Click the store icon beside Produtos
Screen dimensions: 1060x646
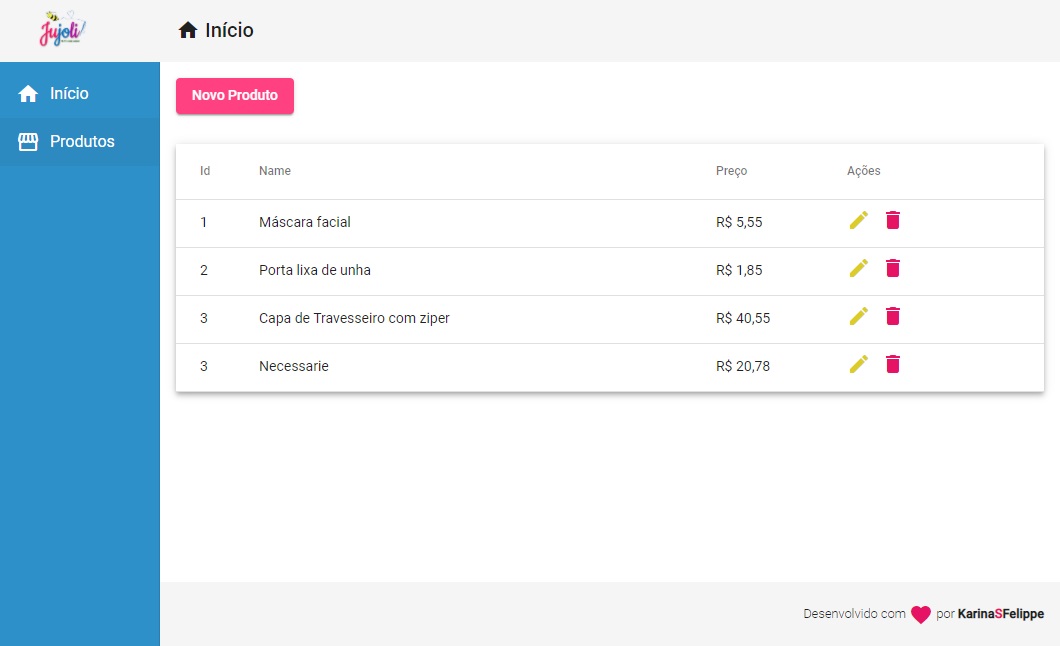pyautogui.click(x=28, y=141)
